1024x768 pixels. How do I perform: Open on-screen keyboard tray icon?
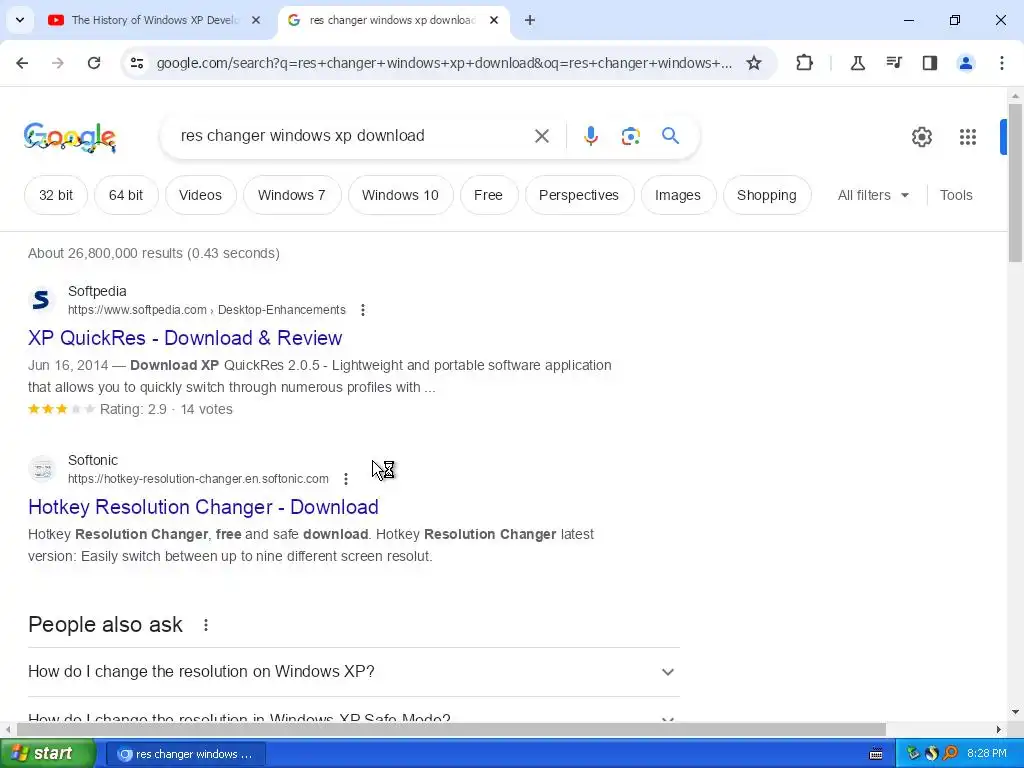876,754
